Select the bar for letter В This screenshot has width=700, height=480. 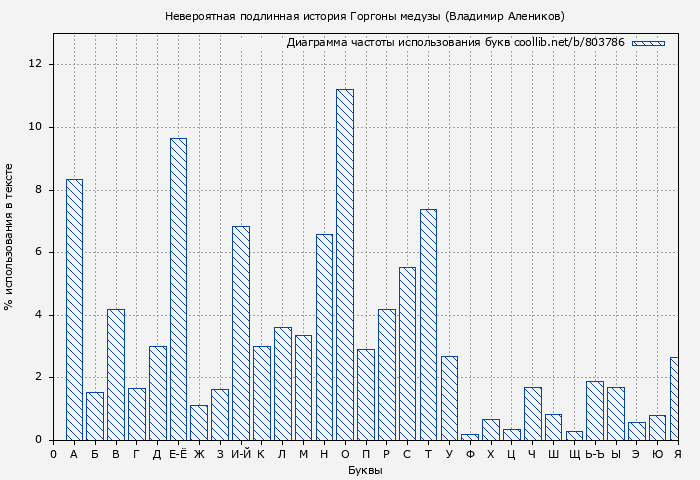click(x=116, y=375)
